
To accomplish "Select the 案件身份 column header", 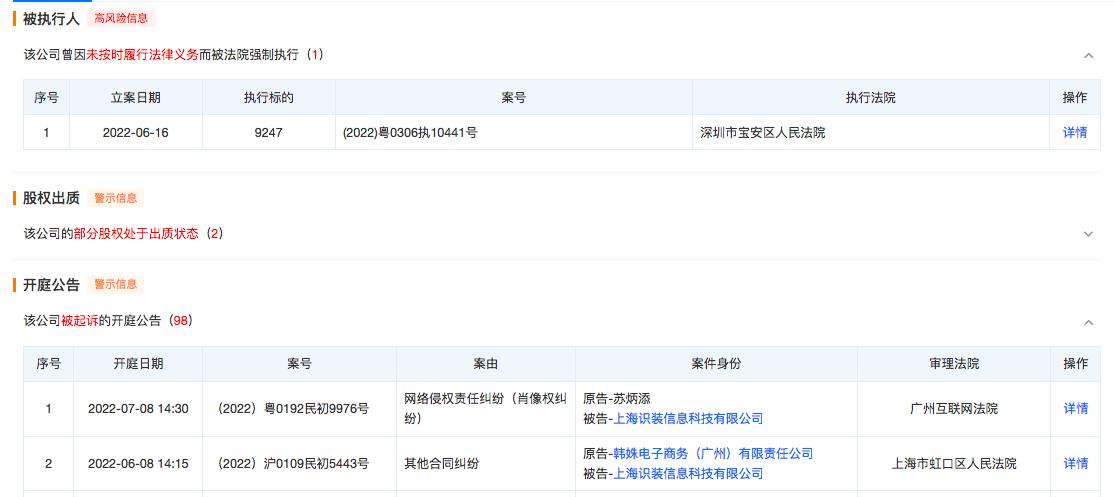I will [x=716, y=364].
